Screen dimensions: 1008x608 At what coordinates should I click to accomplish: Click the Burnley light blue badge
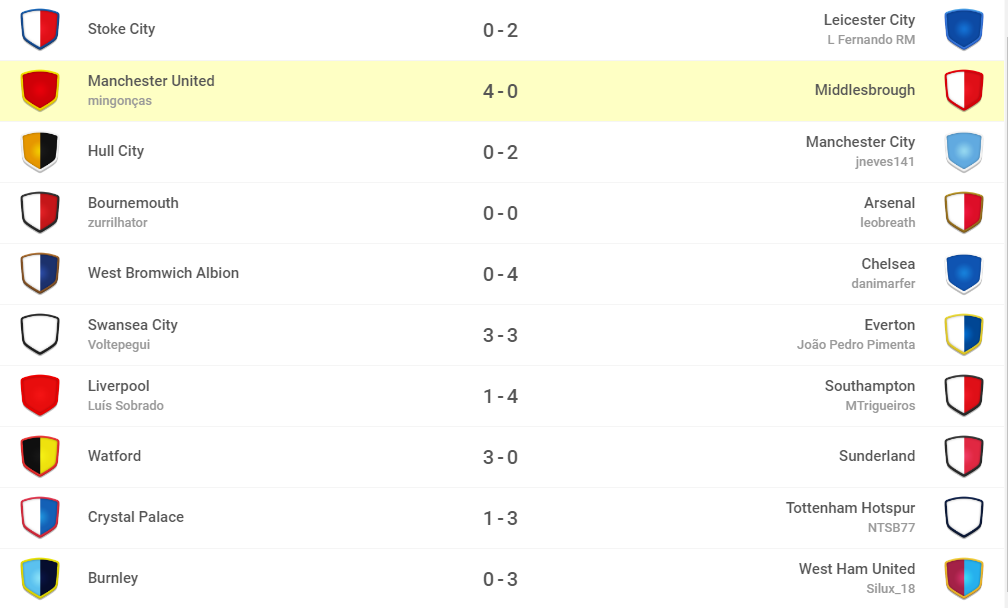[x=40, y=578]
